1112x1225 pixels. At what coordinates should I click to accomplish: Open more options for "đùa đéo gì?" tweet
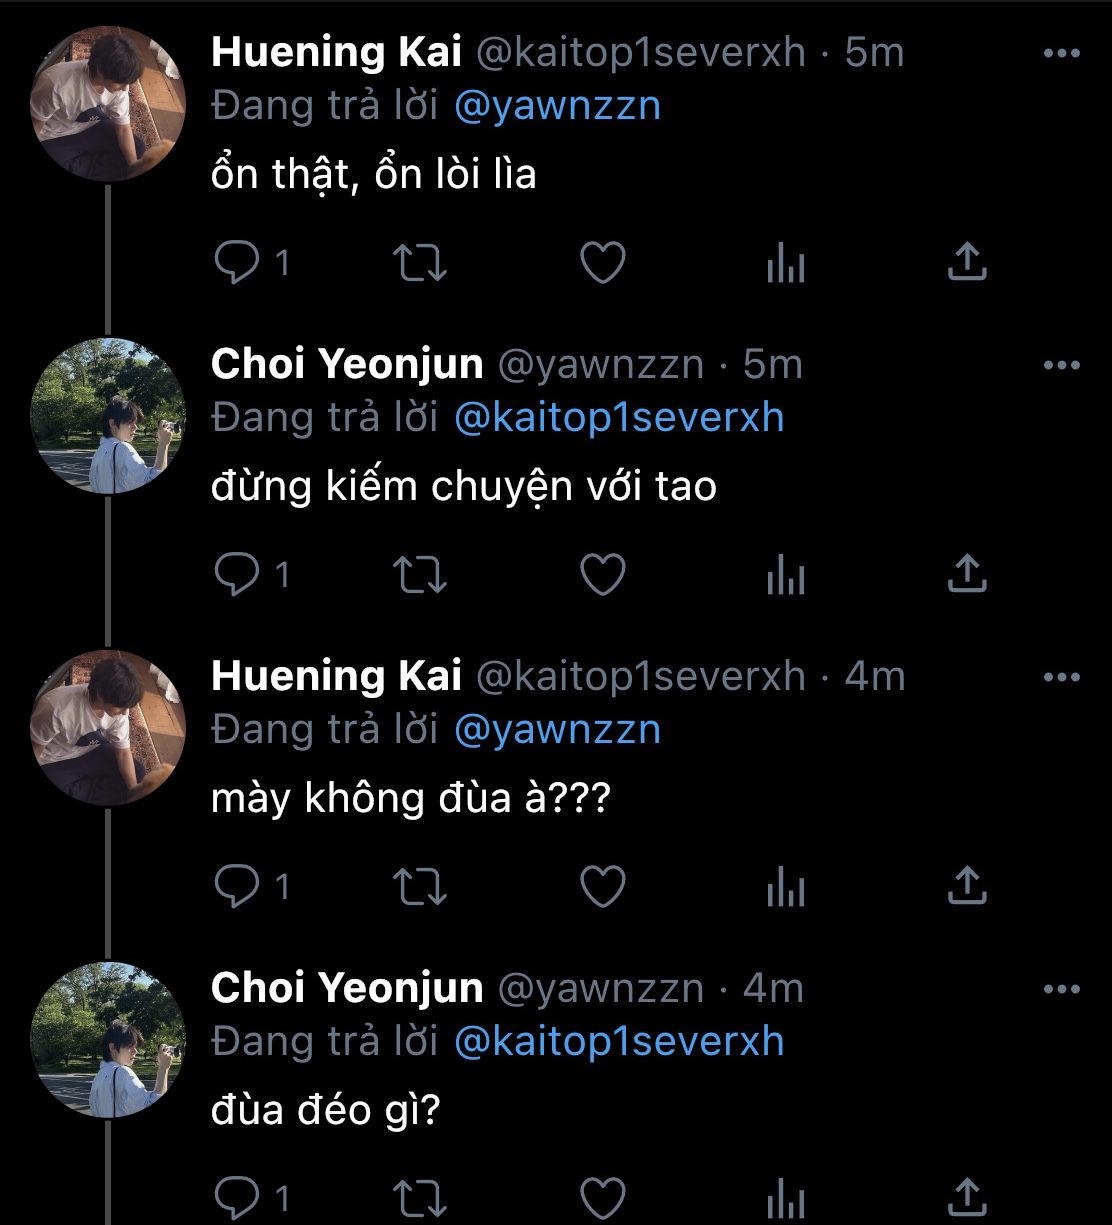coord(1061,989)
